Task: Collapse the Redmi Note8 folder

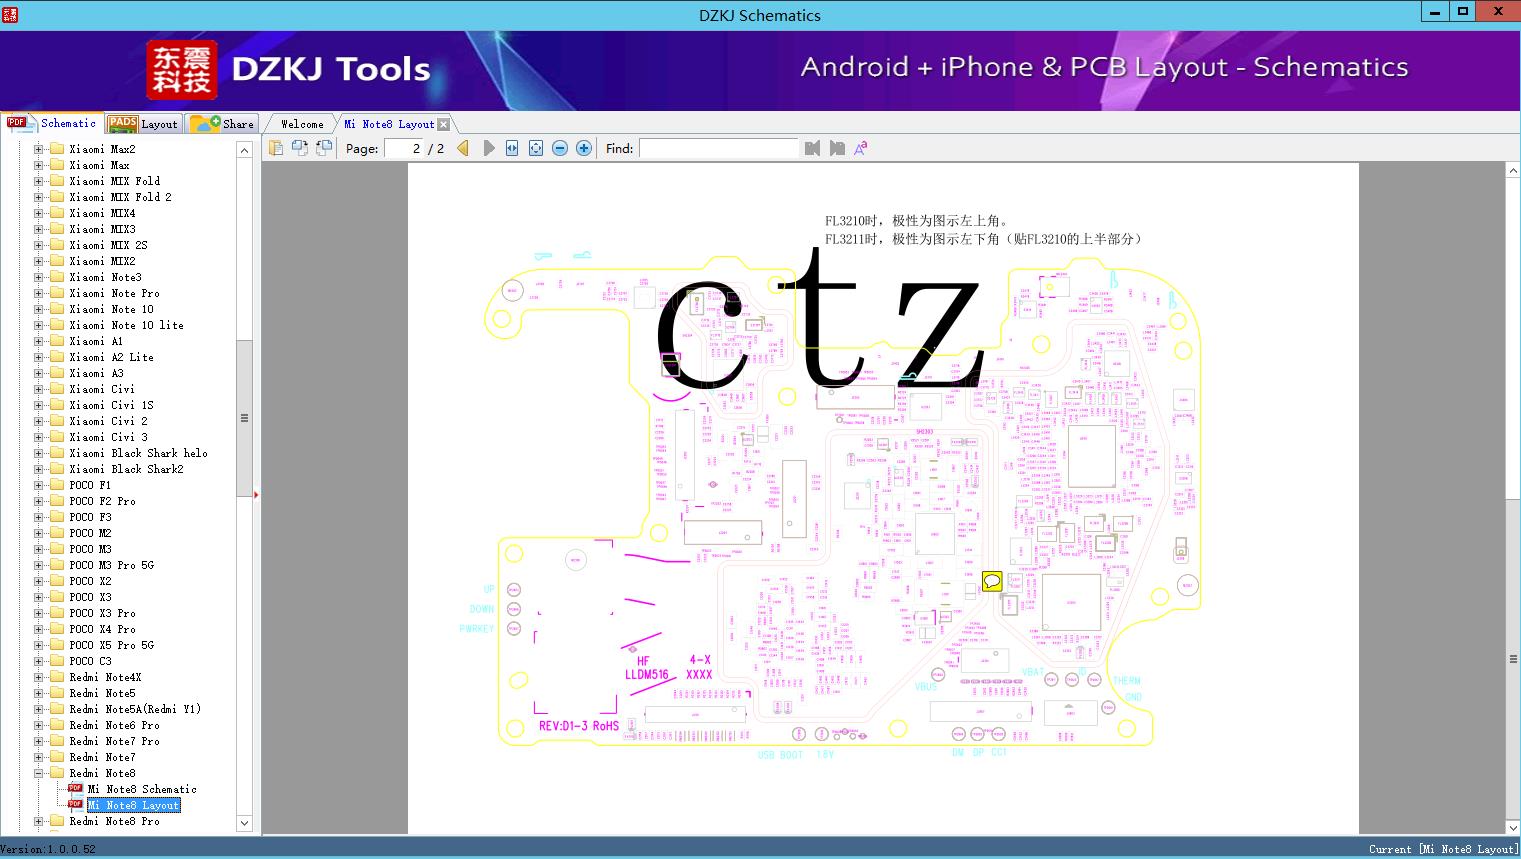Action: (x=39, y=773)
